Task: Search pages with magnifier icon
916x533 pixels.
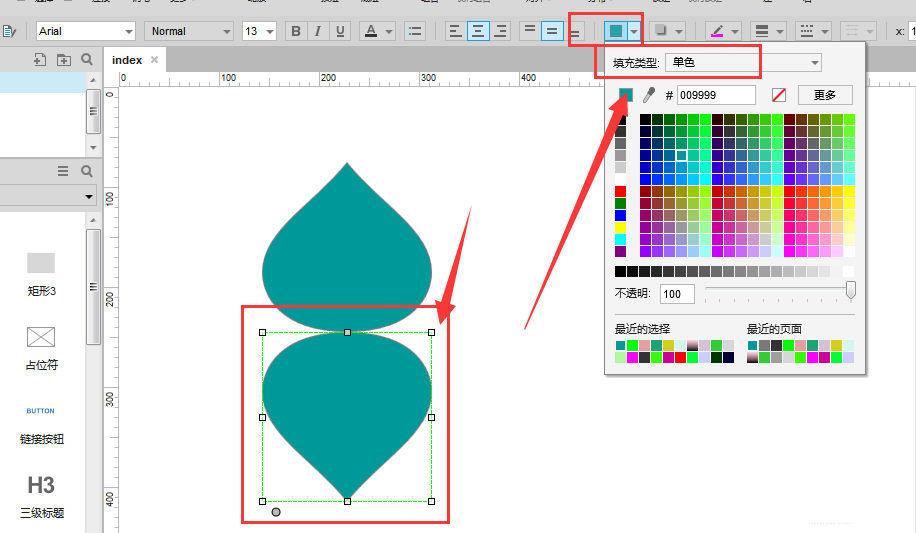Action: point(86,59)
